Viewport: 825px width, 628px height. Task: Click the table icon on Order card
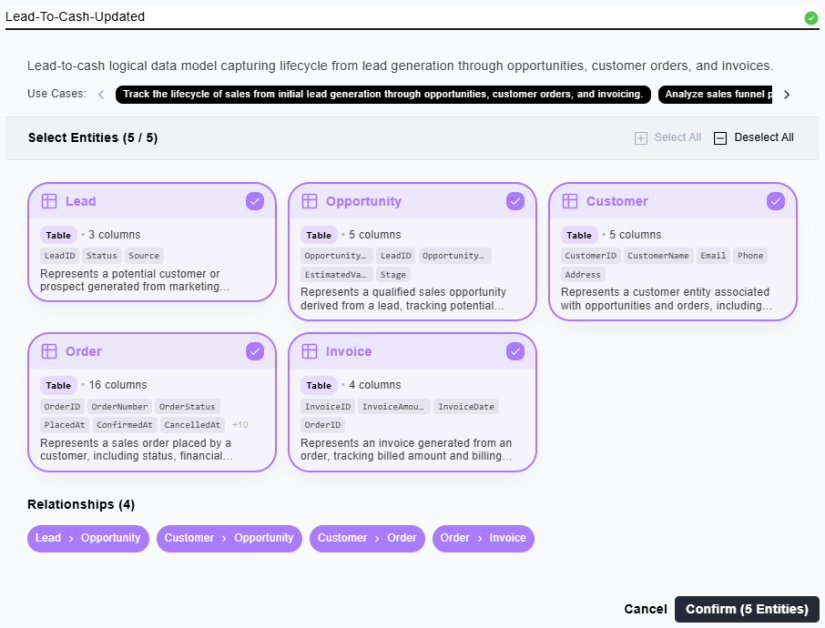click(x=49, y=351)
